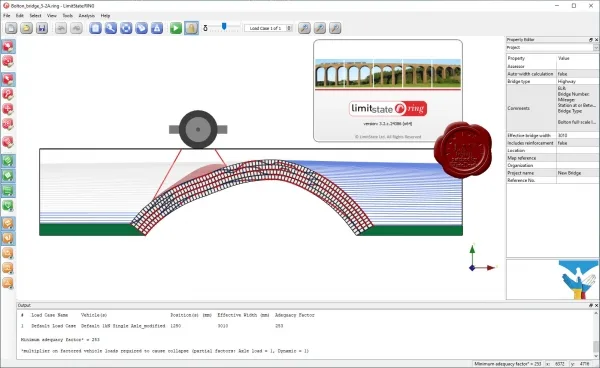Click the 'Adequacy Factor' output column heading
This screenshot has height=368, width=600.
[295, 315]
